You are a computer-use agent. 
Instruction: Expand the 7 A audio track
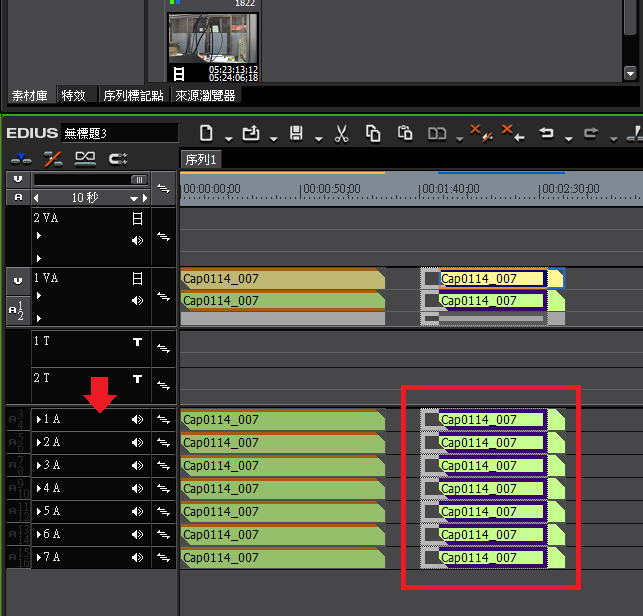[x=39, y=558]
